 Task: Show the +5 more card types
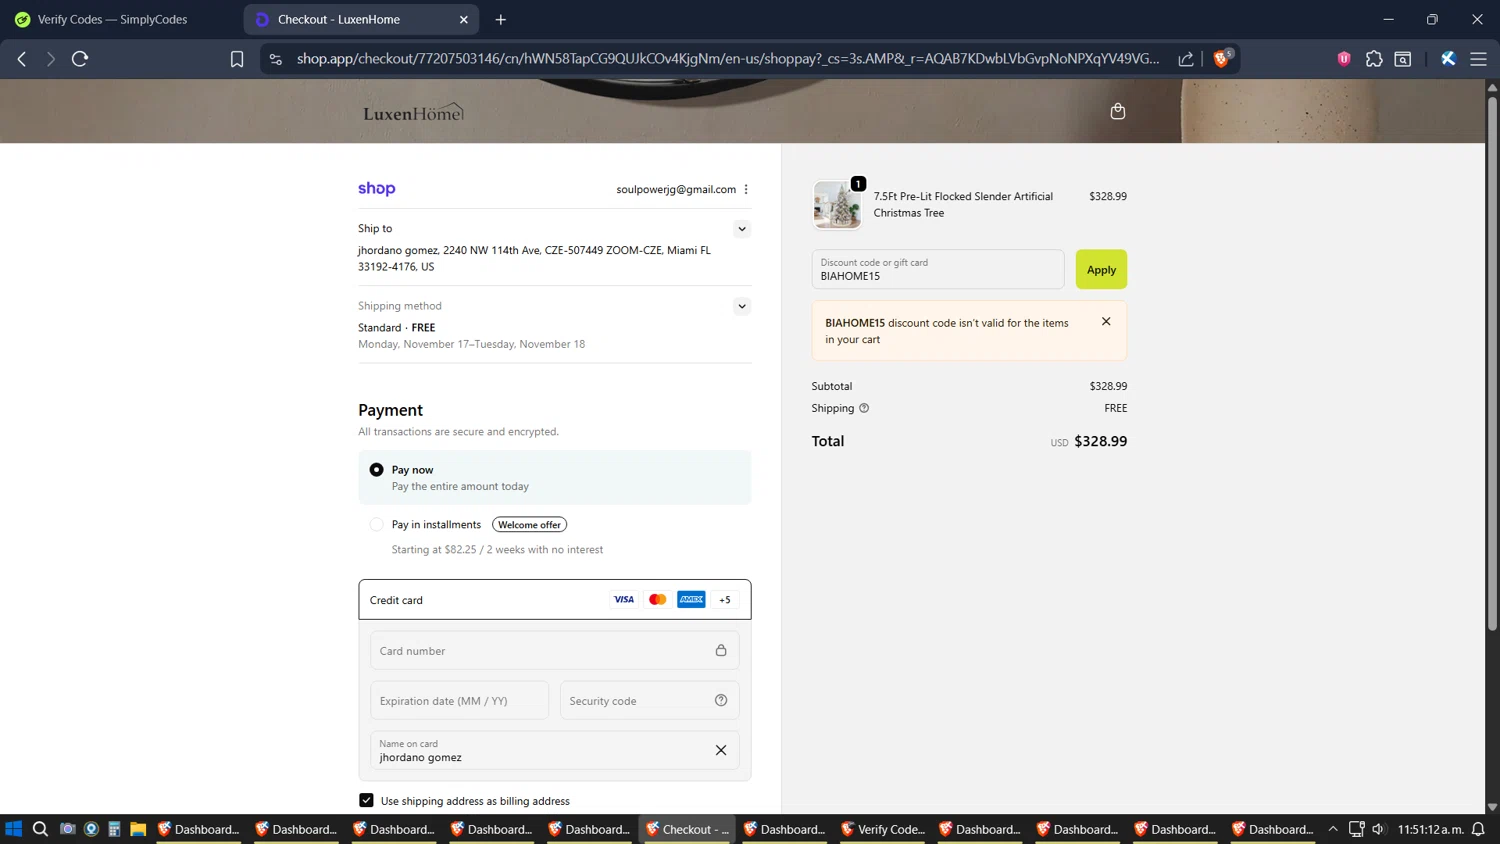point(725,600)
